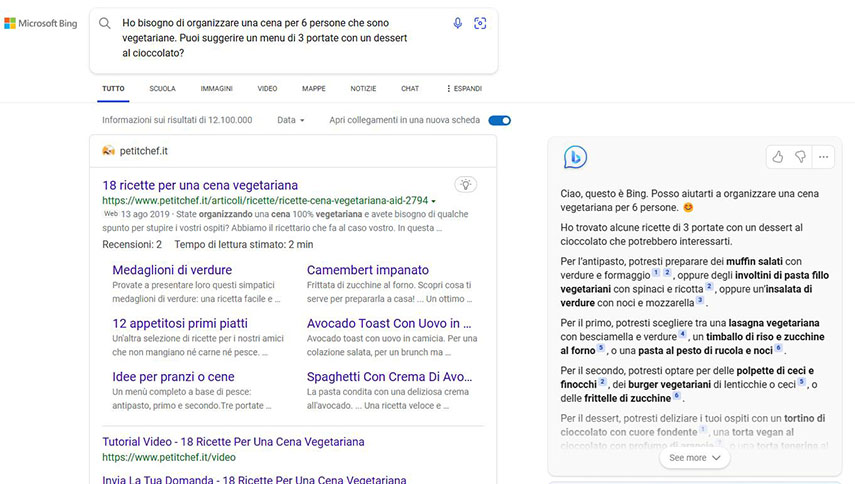Image resolution: width=855 pixels, height=484 pixels.
Task: Click the 'lasagna vegetariana' bold text
Action: (x=774, y=323)
